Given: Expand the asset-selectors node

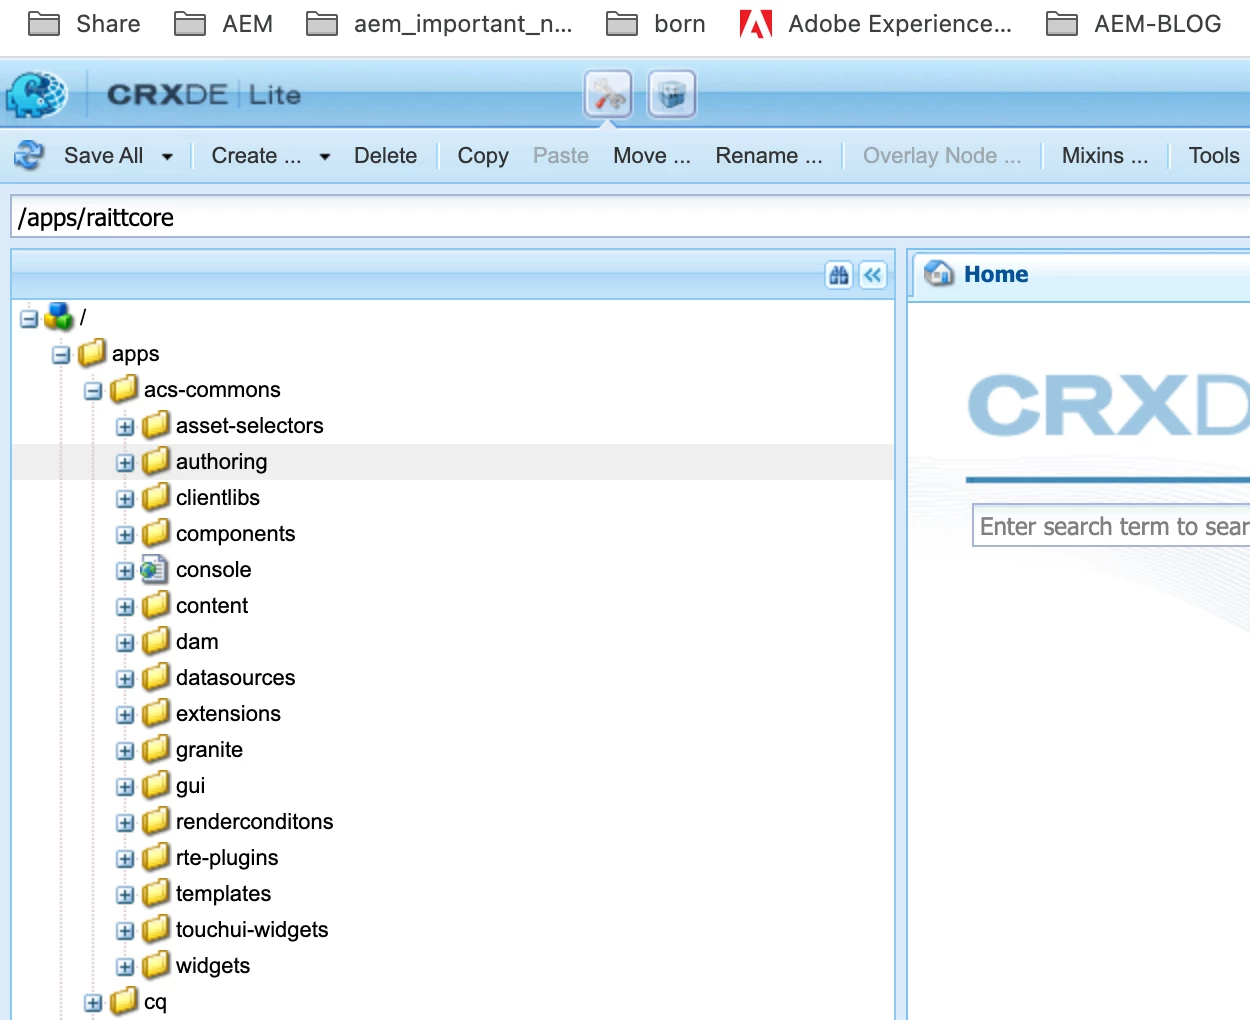Looking at the screenshot, I should (125, 427).
